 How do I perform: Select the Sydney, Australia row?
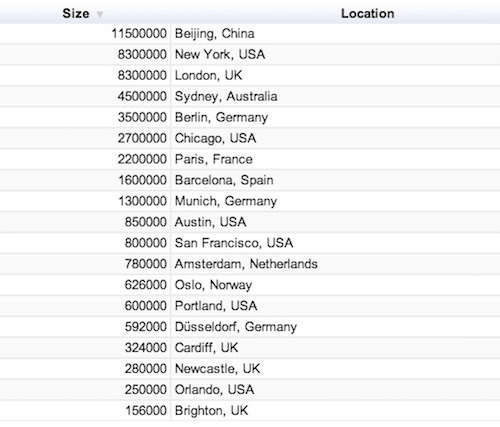point(250,97)
